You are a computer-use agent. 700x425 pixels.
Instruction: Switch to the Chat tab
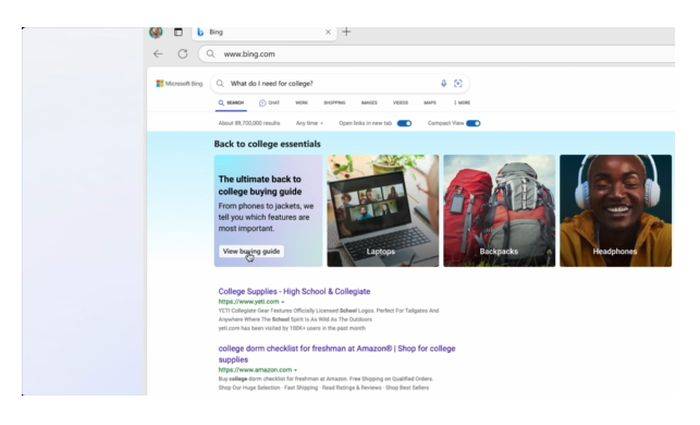pos(269,103)
